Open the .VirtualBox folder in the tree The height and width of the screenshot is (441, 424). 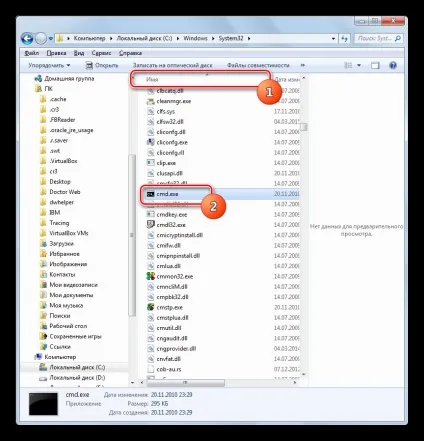click(63, 161)
